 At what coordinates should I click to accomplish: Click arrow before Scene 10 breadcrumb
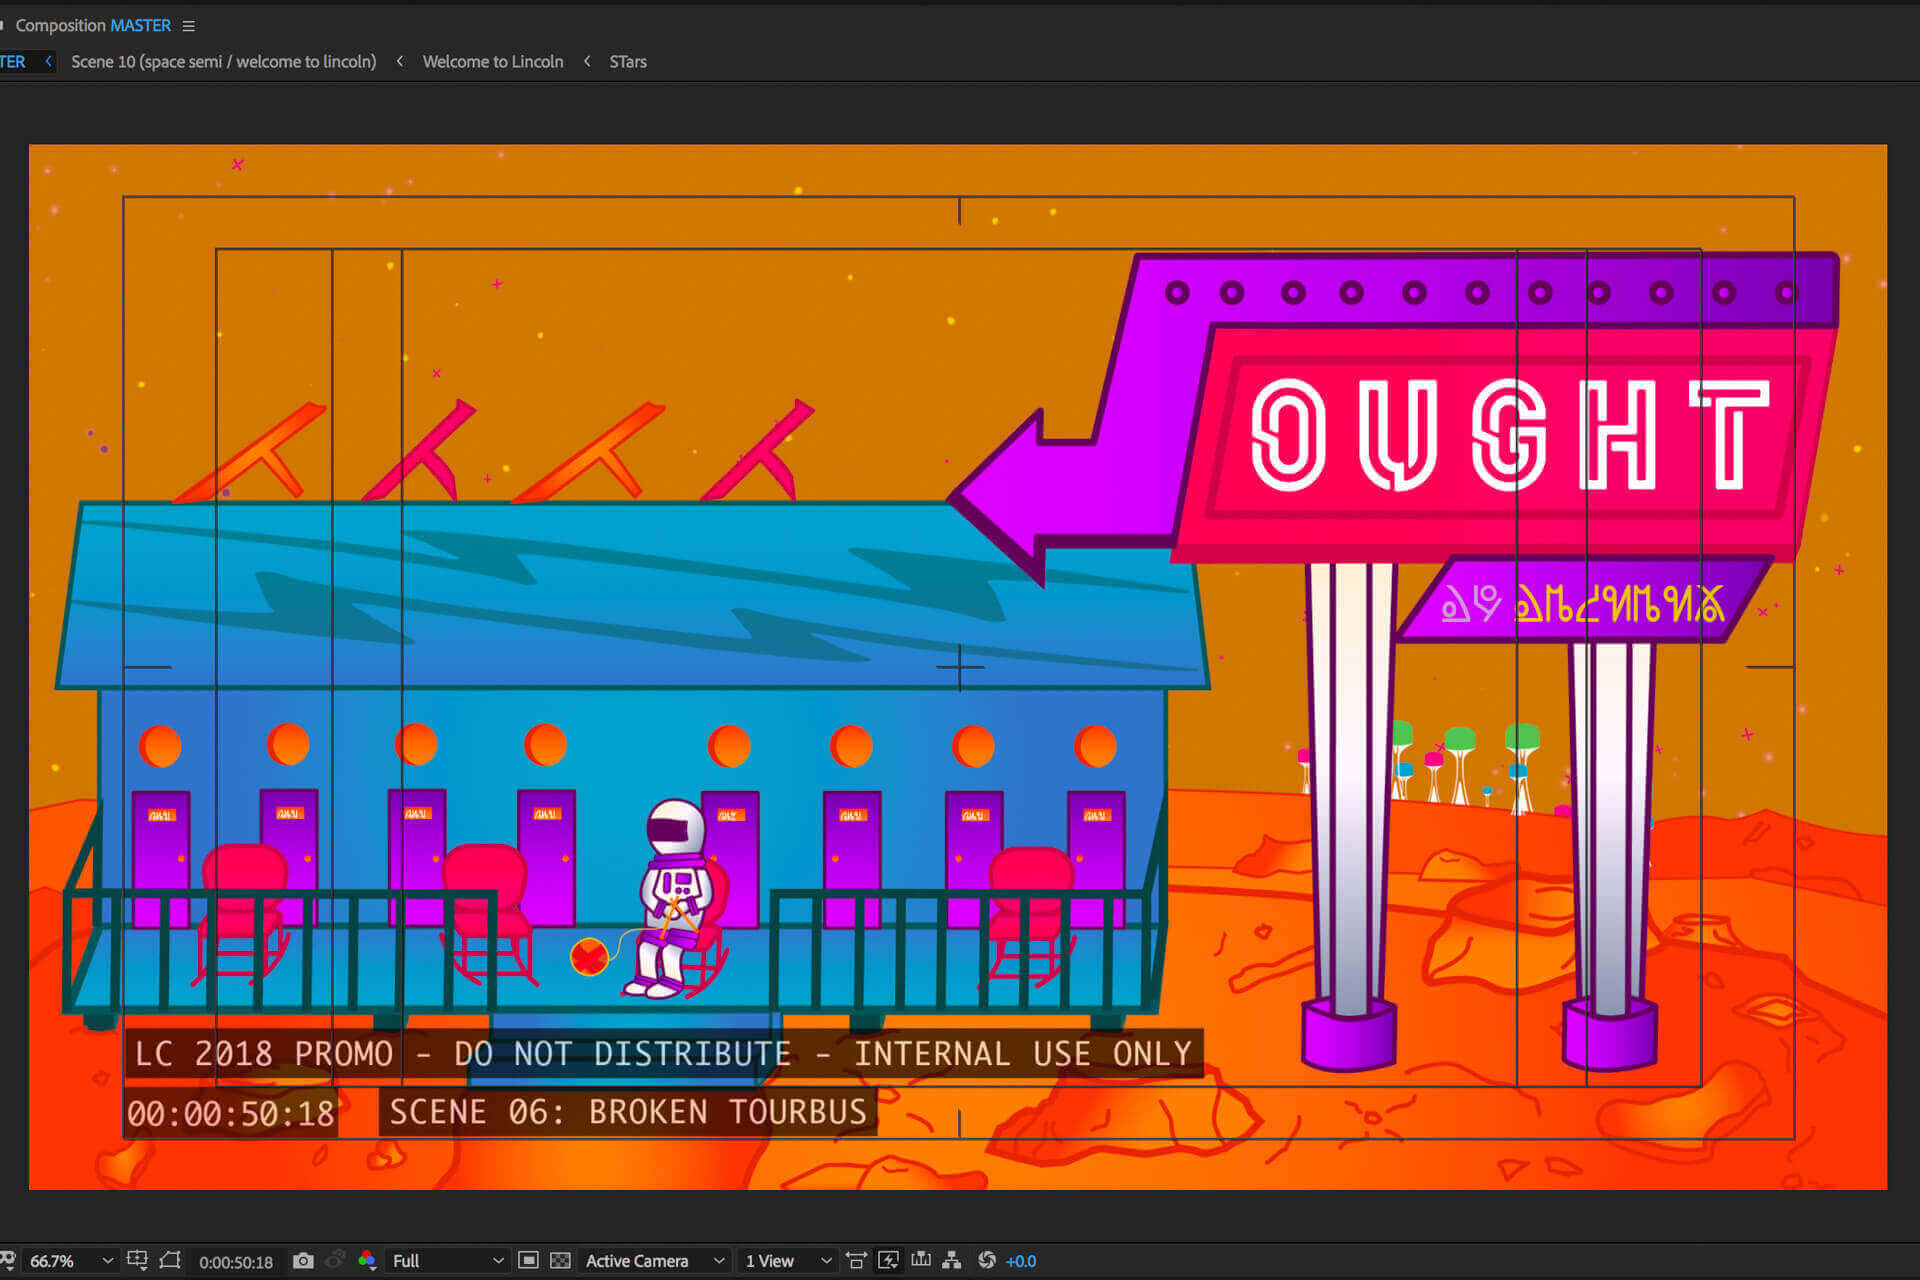(48, 62)
